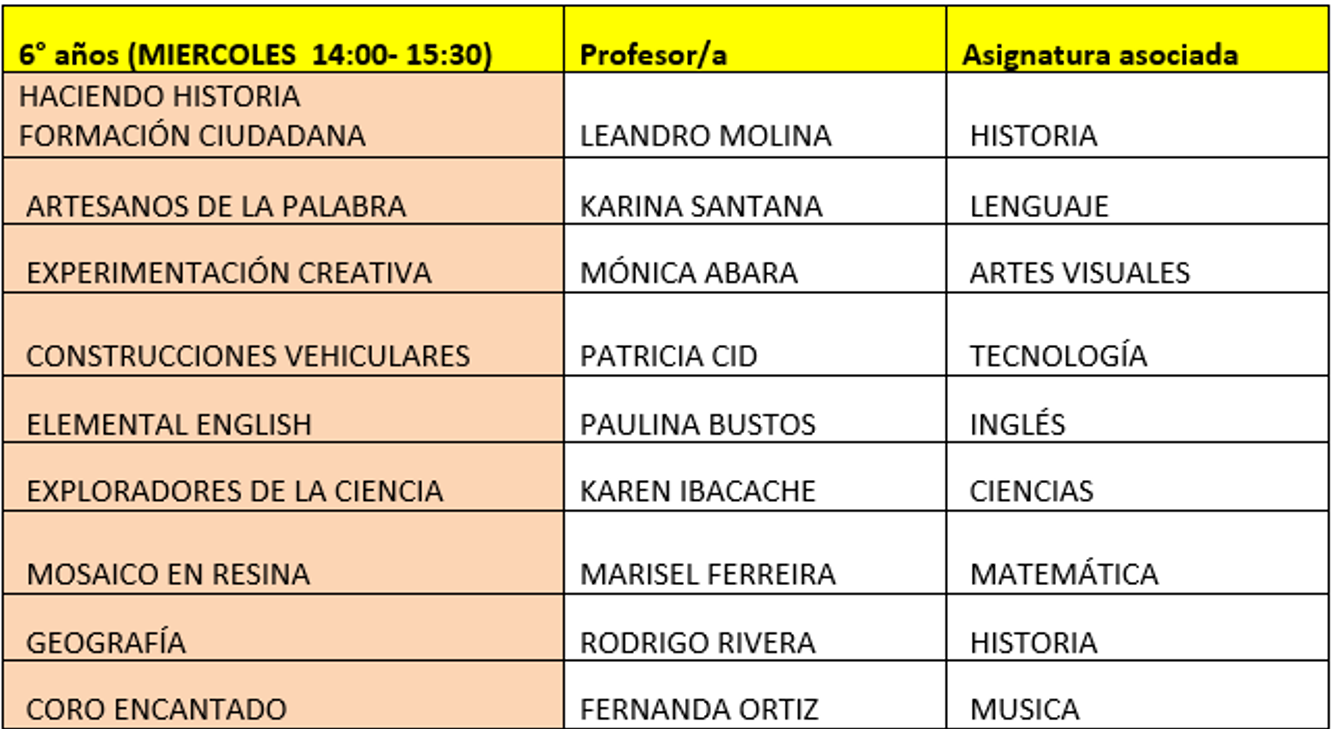Click the PATRICIA CID teacher cell
Screen dimensions: 1331x729
(x=669, y=356)
